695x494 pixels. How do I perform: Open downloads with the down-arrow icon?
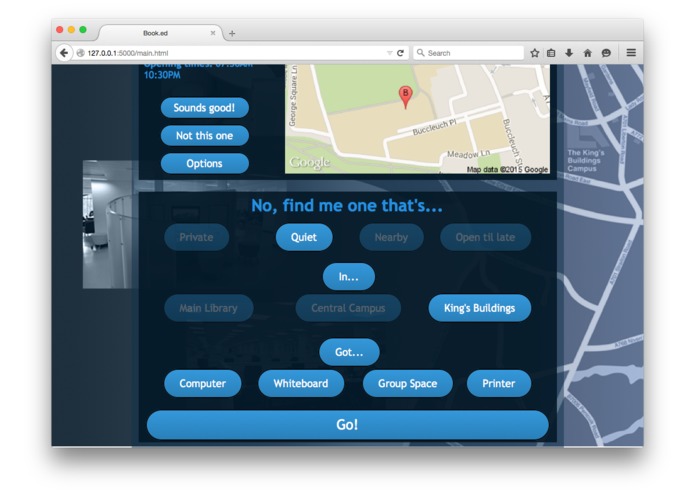[569, 53]
